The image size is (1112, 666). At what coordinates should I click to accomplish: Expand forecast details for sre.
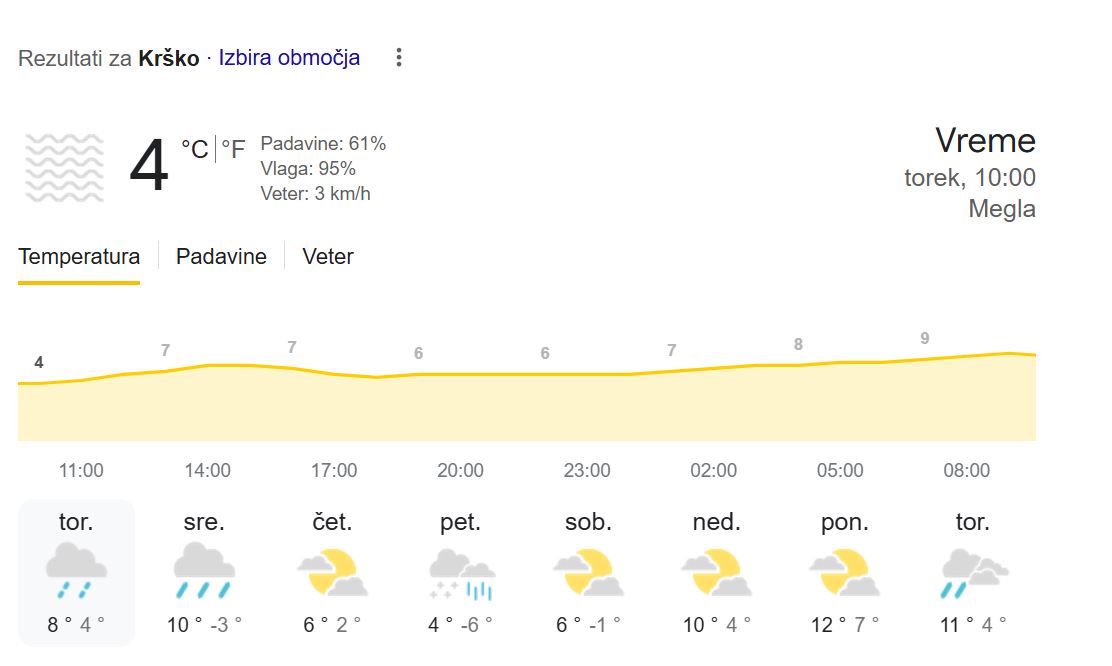pos(203,570)
